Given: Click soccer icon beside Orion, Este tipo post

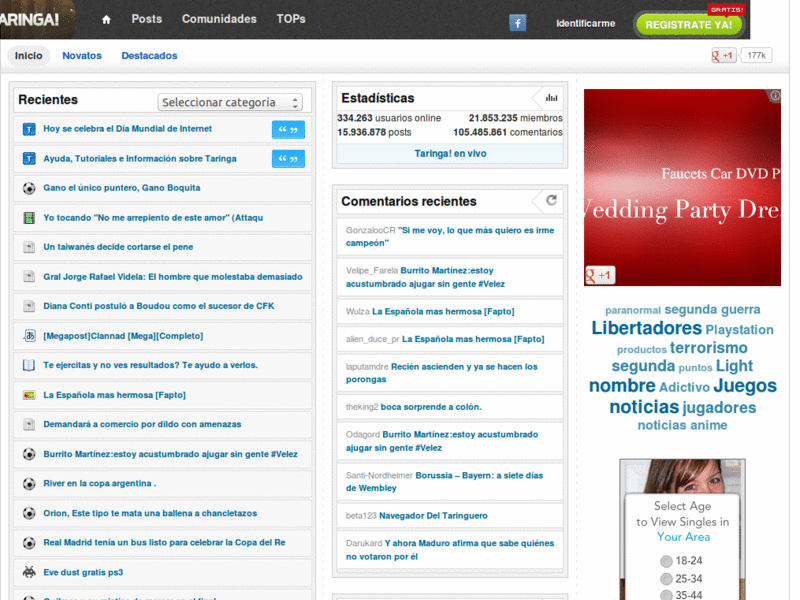Looking at the screenshot, I should pos(29,513).
